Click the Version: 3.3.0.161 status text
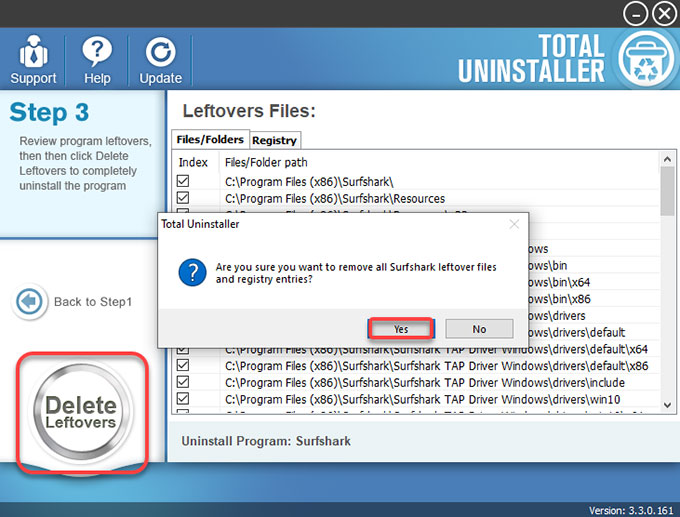This screenshot has height=517, width=680. click(x=631, y=510)
